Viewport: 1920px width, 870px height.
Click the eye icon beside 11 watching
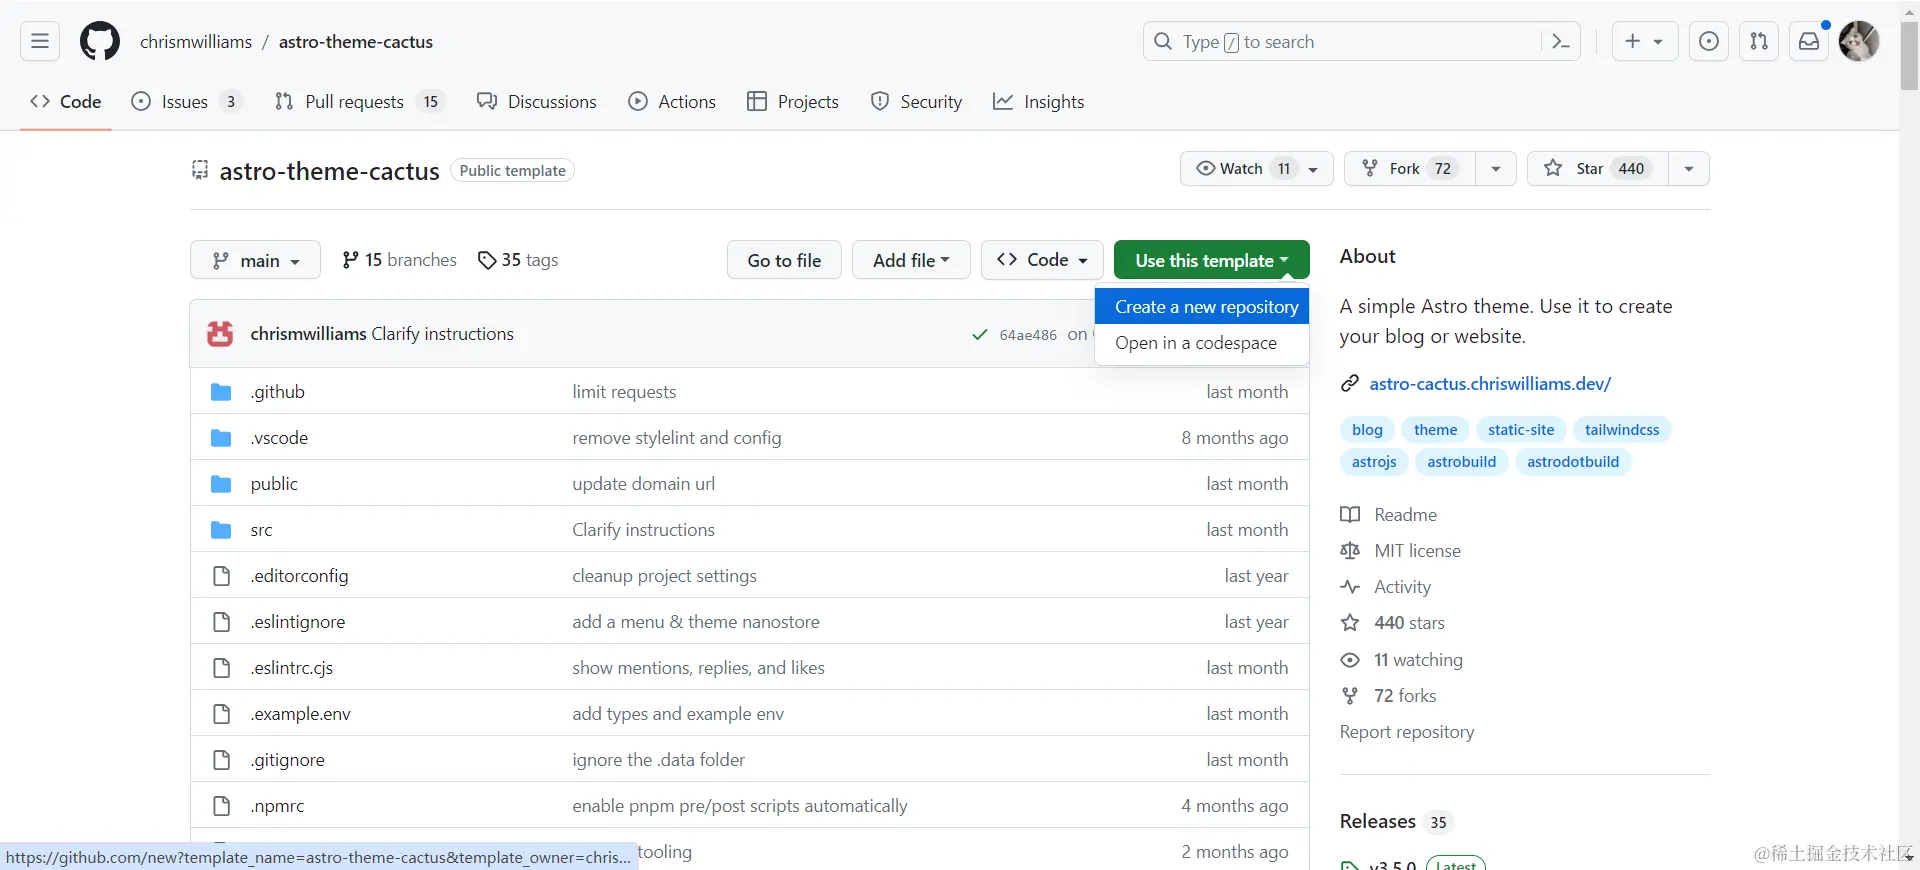tap(1350, 660)
